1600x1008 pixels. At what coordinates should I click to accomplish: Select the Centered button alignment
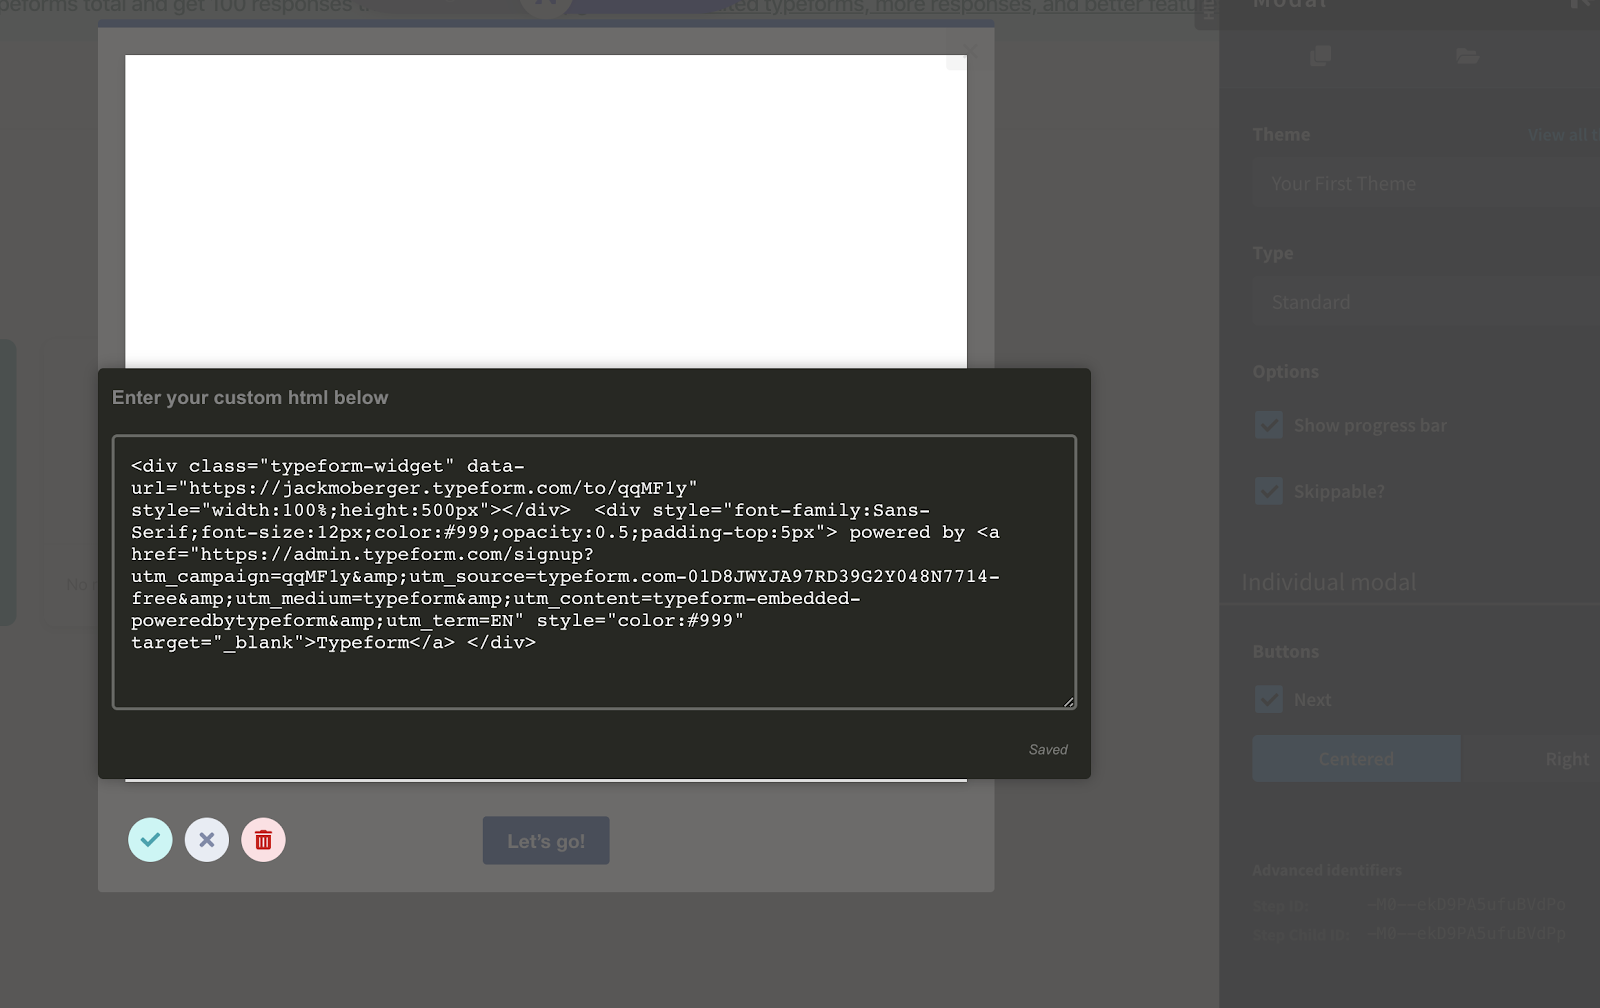point(1356,759)
